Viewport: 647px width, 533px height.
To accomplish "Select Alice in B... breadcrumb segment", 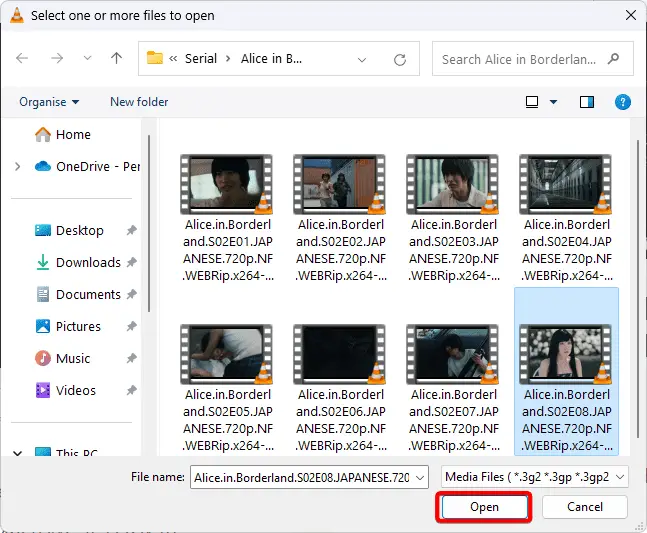I will (x=271, y=59).
